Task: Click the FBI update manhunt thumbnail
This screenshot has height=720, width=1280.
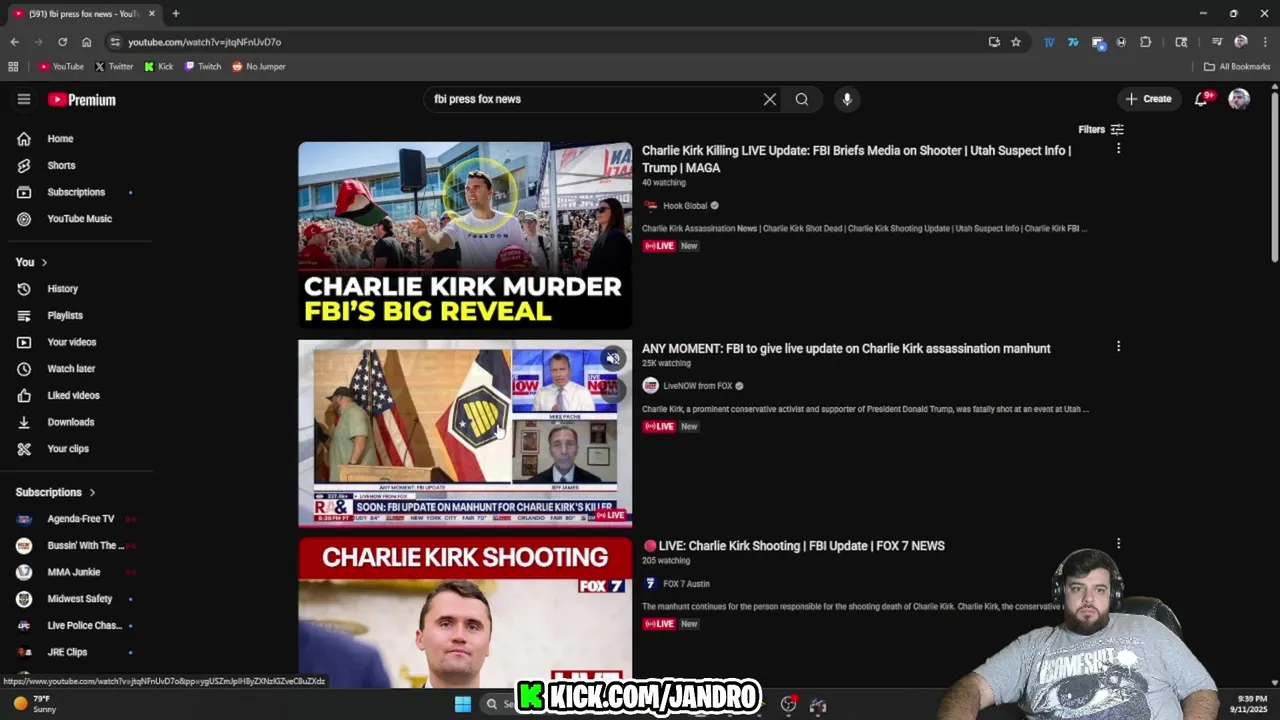Action: (465, 433)
